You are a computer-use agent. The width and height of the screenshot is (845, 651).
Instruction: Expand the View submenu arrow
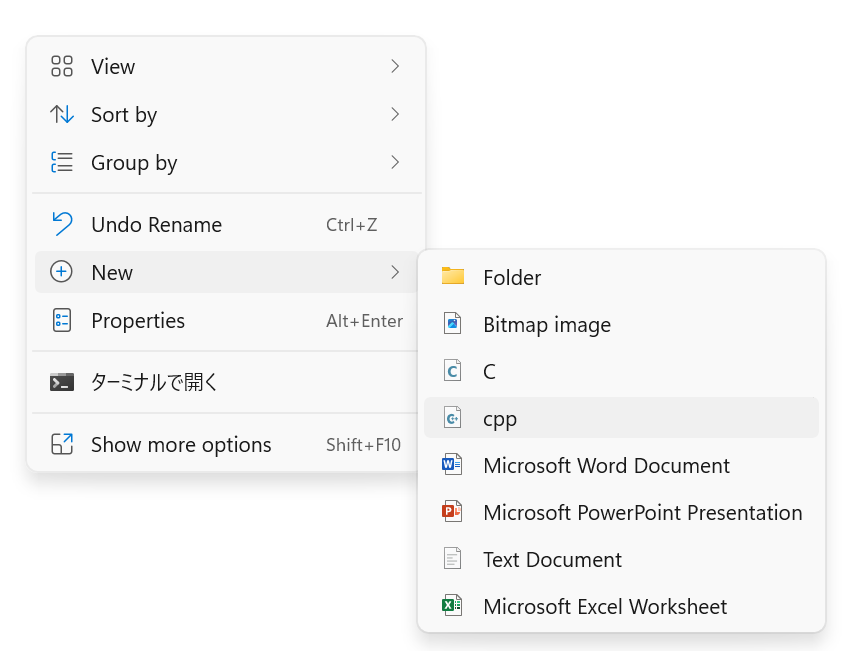click(395, 67)
